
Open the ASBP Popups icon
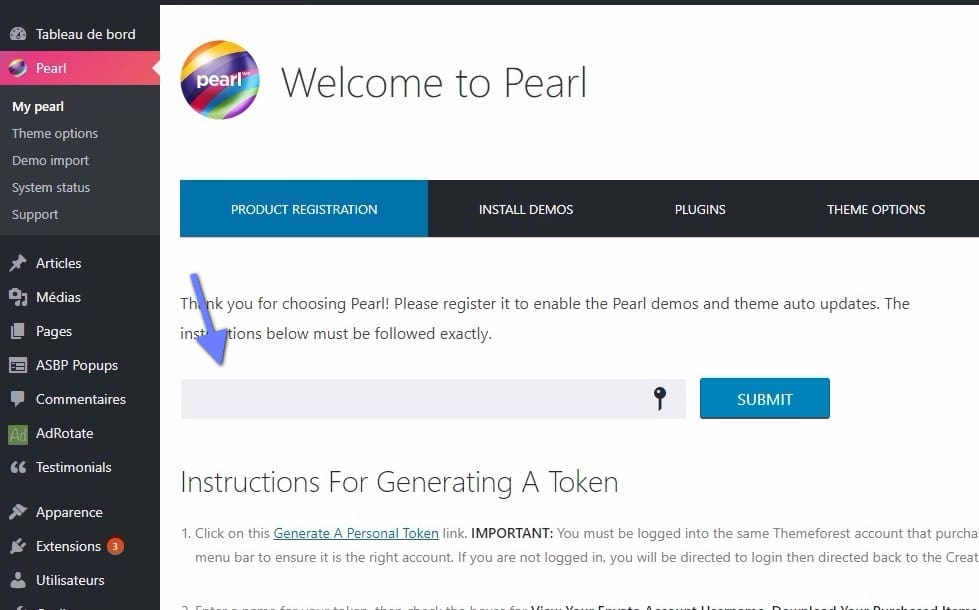pos(20,365)
